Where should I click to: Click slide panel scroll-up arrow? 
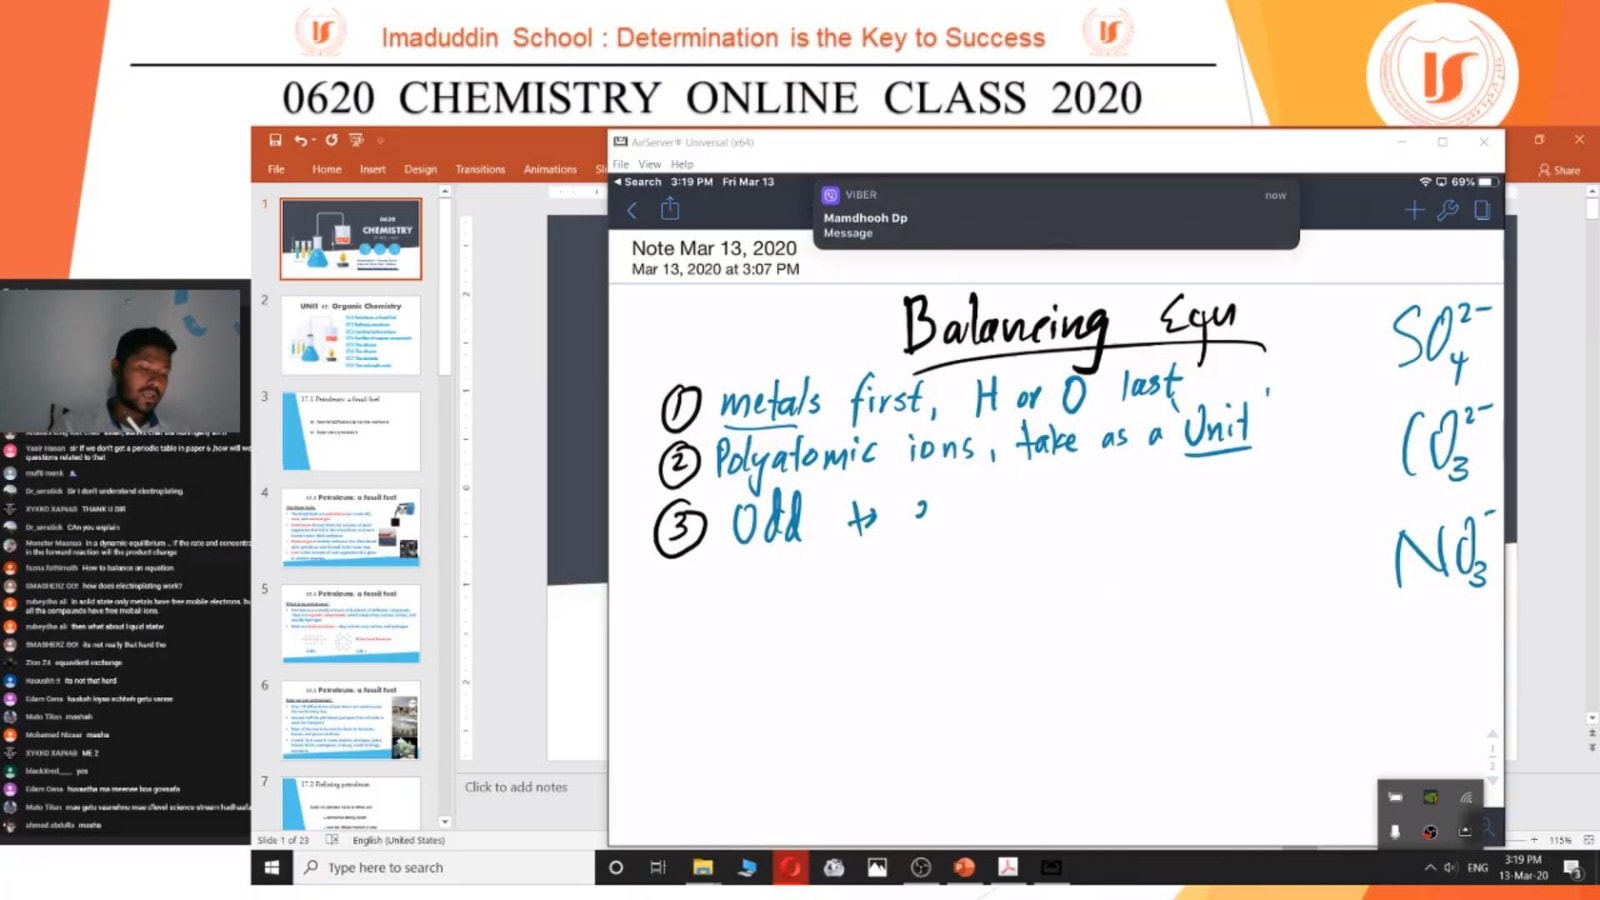tap(445, 192)
